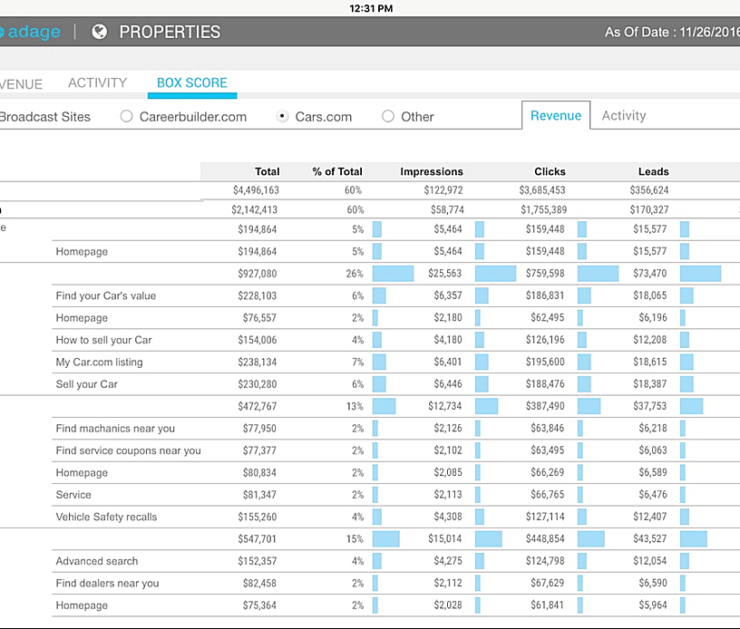
Task: Select the Find dealers near you row
Action: pos(395,584)
